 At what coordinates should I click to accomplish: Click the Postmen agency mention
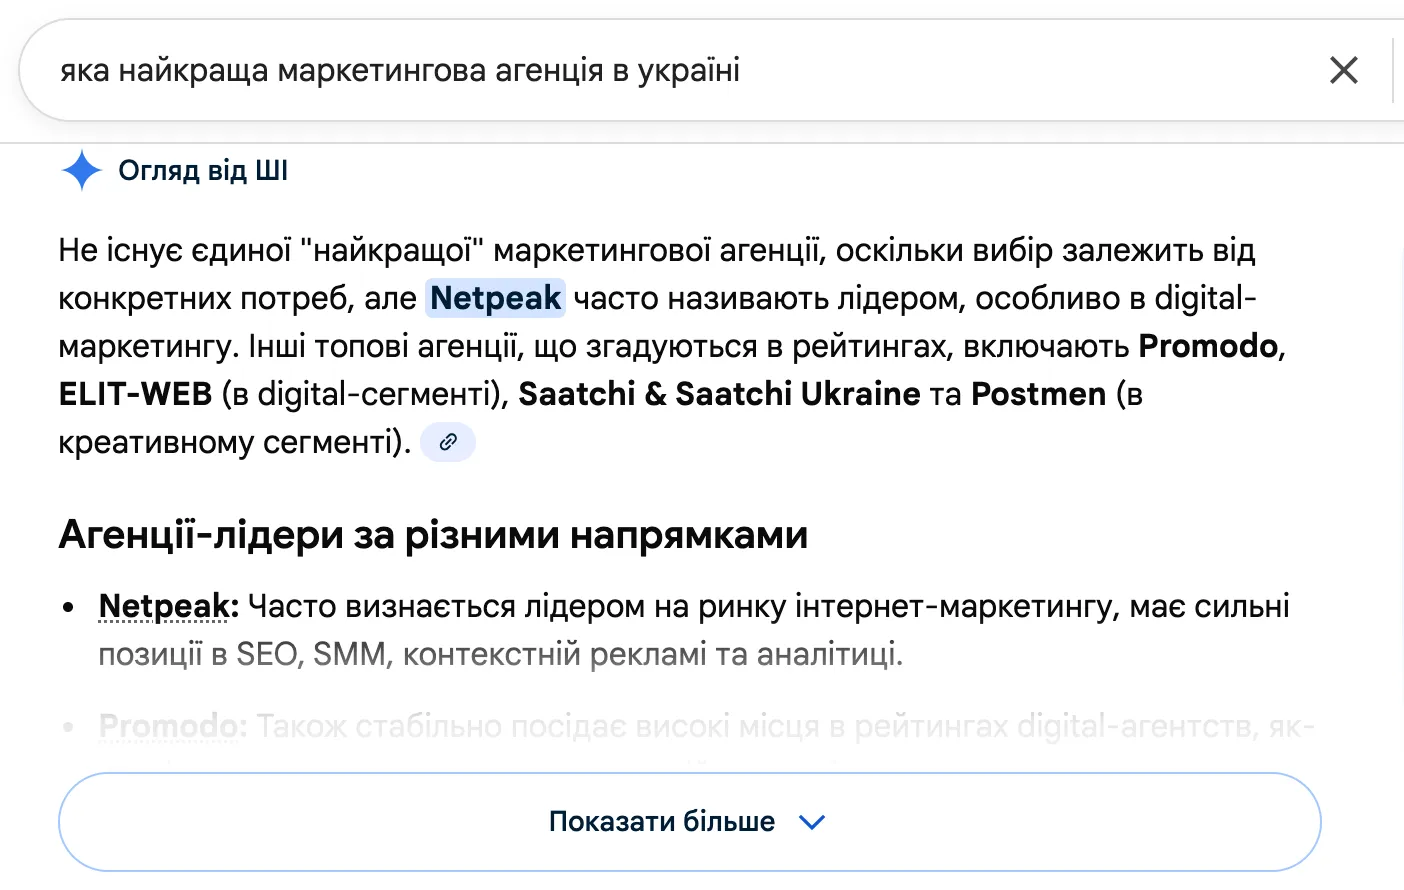(x=1037, y=394)
